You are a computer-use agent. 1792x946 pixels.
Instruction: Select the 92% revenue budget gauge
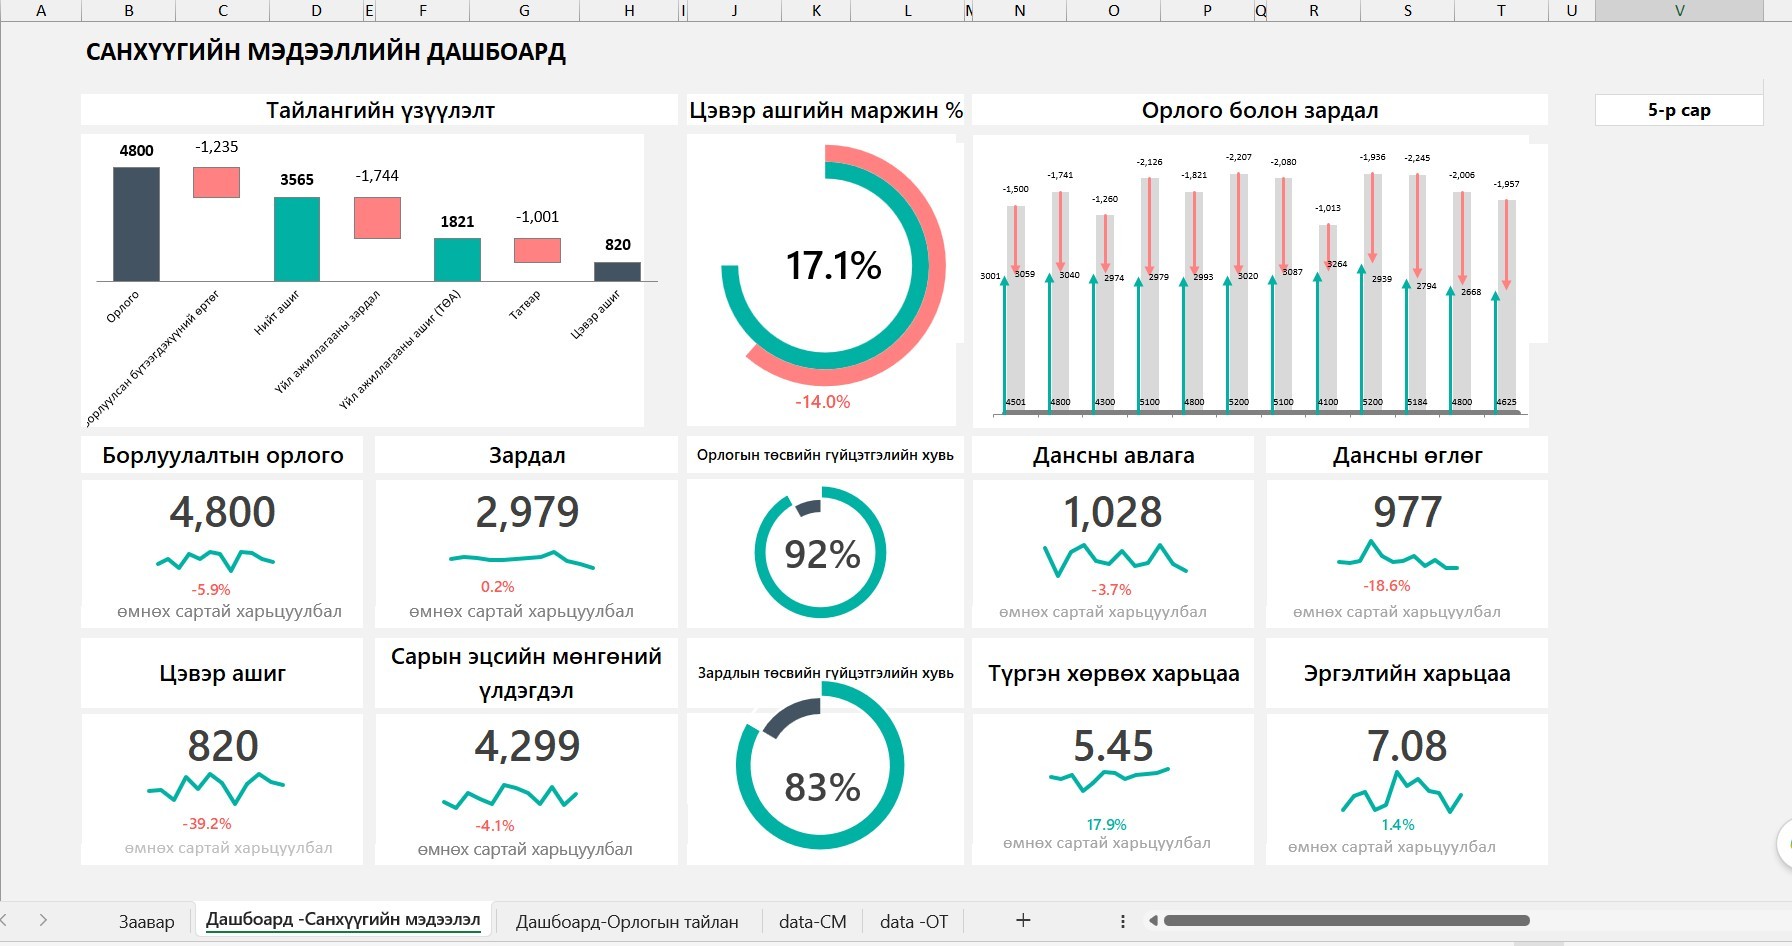(820, 552)
